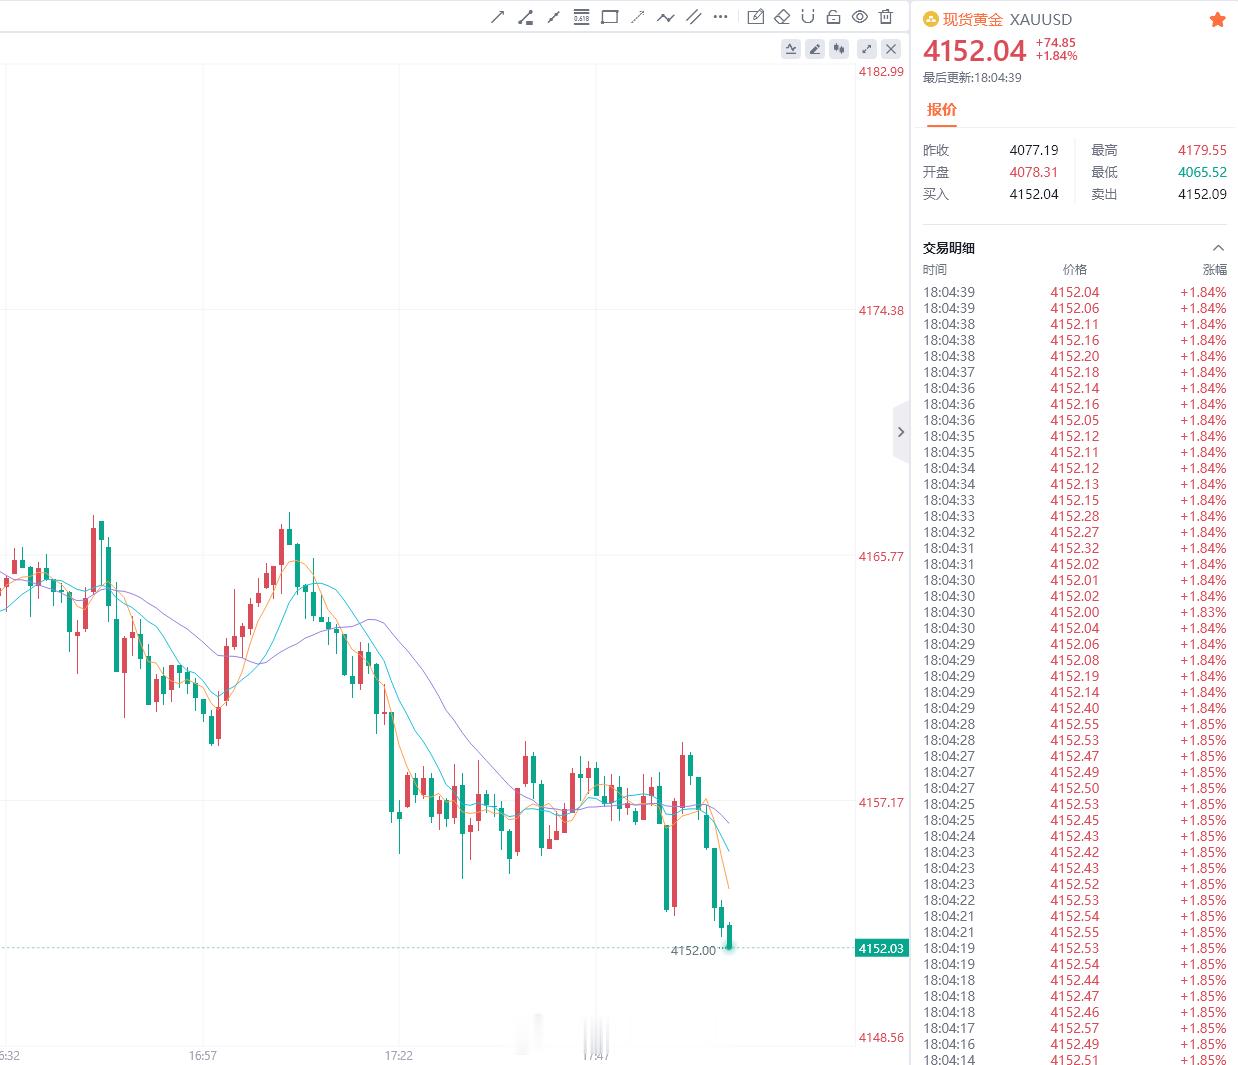Expand chart to fullscreen
Screen dimensions: 1238x1065
pyautogui.click(x=867, y=48)
